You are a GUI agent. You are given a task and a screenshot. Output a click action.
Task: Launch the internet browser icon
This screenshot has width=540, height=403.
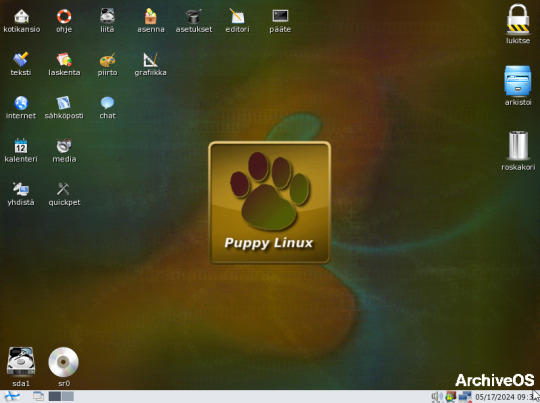21,103
